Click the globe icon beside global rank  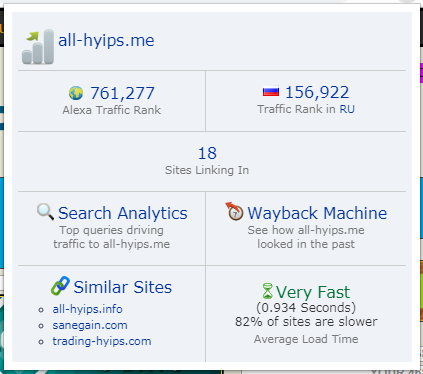pyautogui.click(x=76, y=93)
